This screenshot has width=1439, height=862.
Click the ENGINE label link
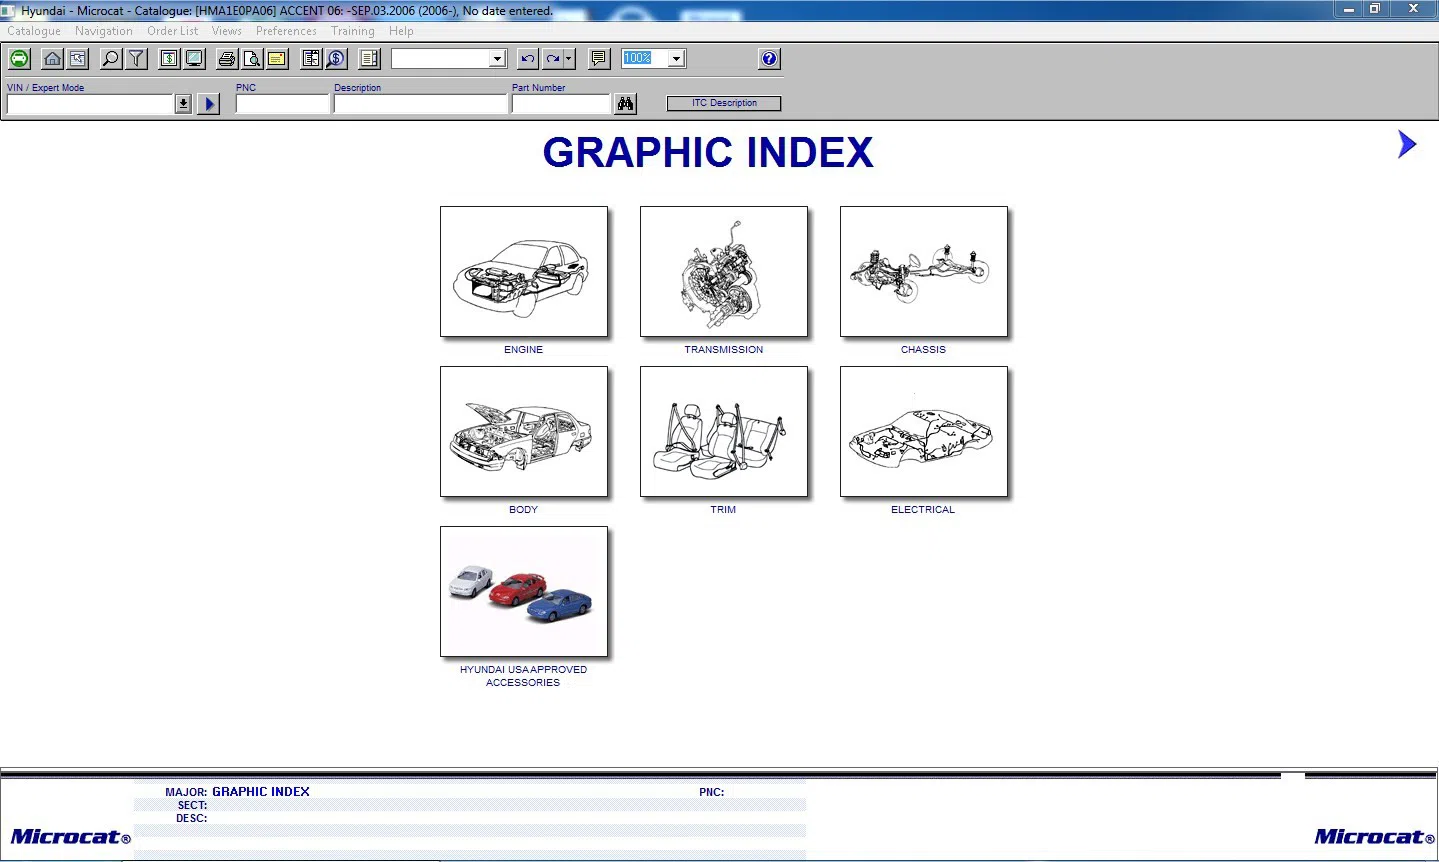click(x=523, y=350)
